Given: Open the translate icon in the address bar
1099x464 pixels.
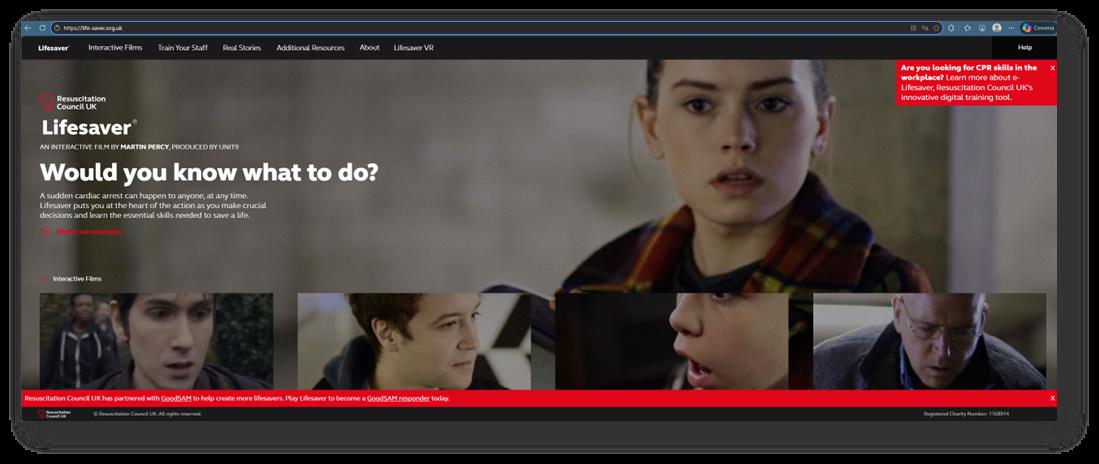Looking at the screenshot, I should [x=924, y=28].
